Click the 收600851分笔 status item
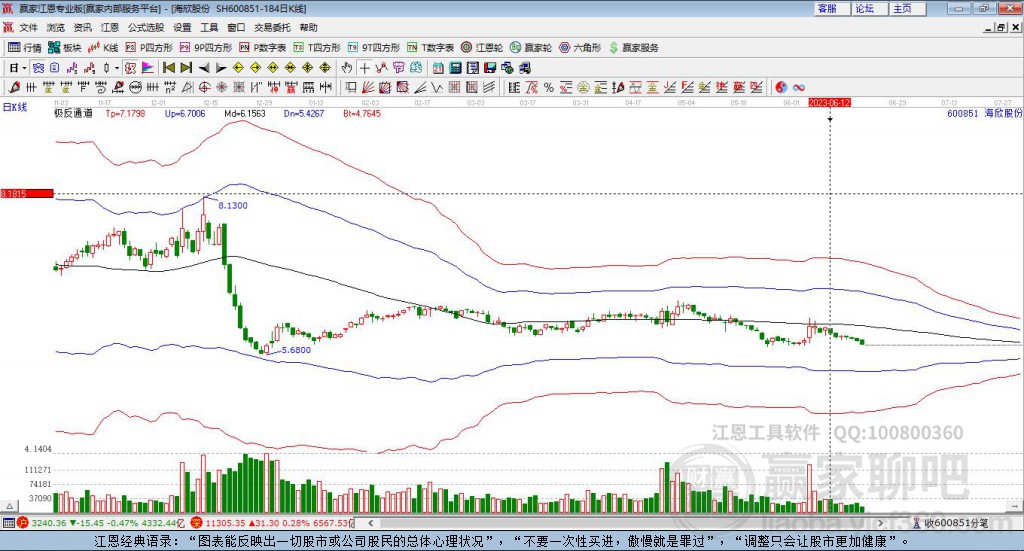Viewport: 1024px width, 551px height. [x=956, y=523]
